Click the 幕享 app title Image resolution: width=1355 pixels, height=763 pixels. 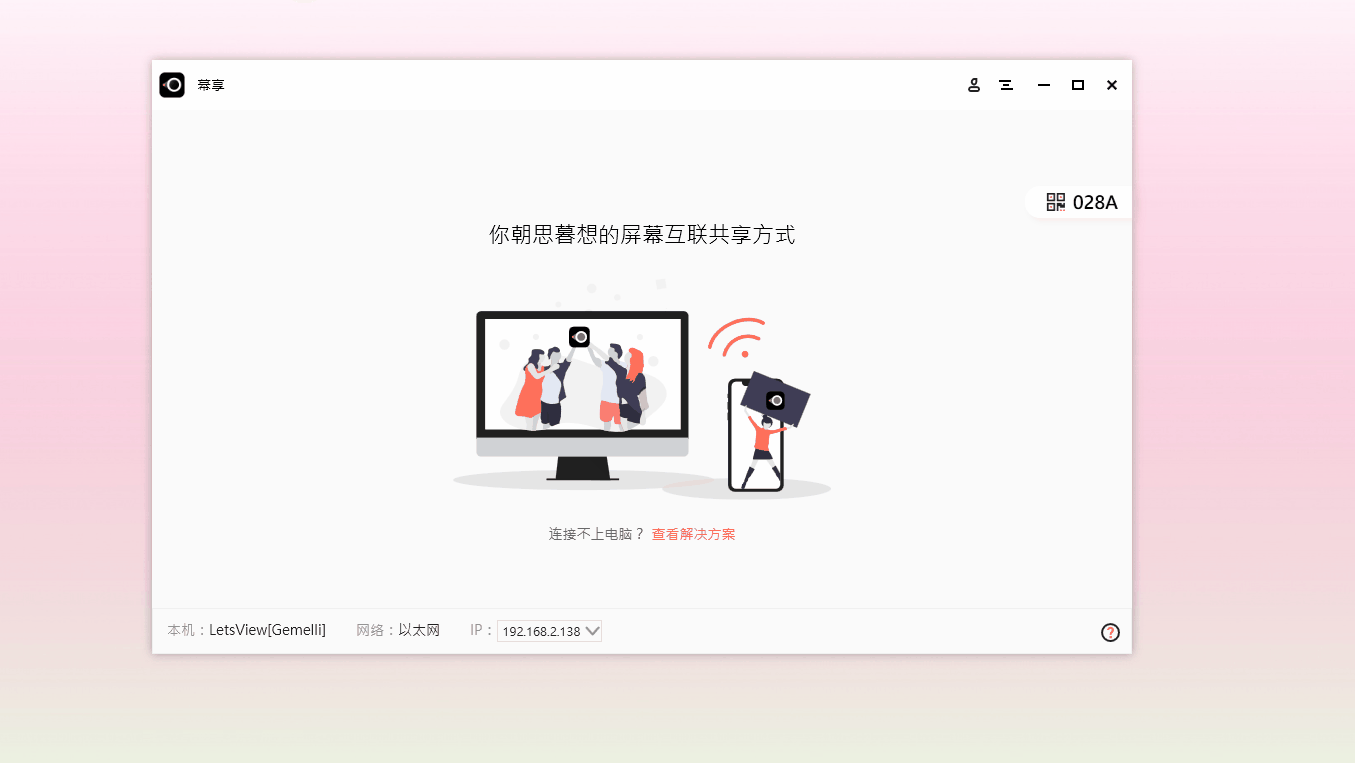(x=209, y=84)
